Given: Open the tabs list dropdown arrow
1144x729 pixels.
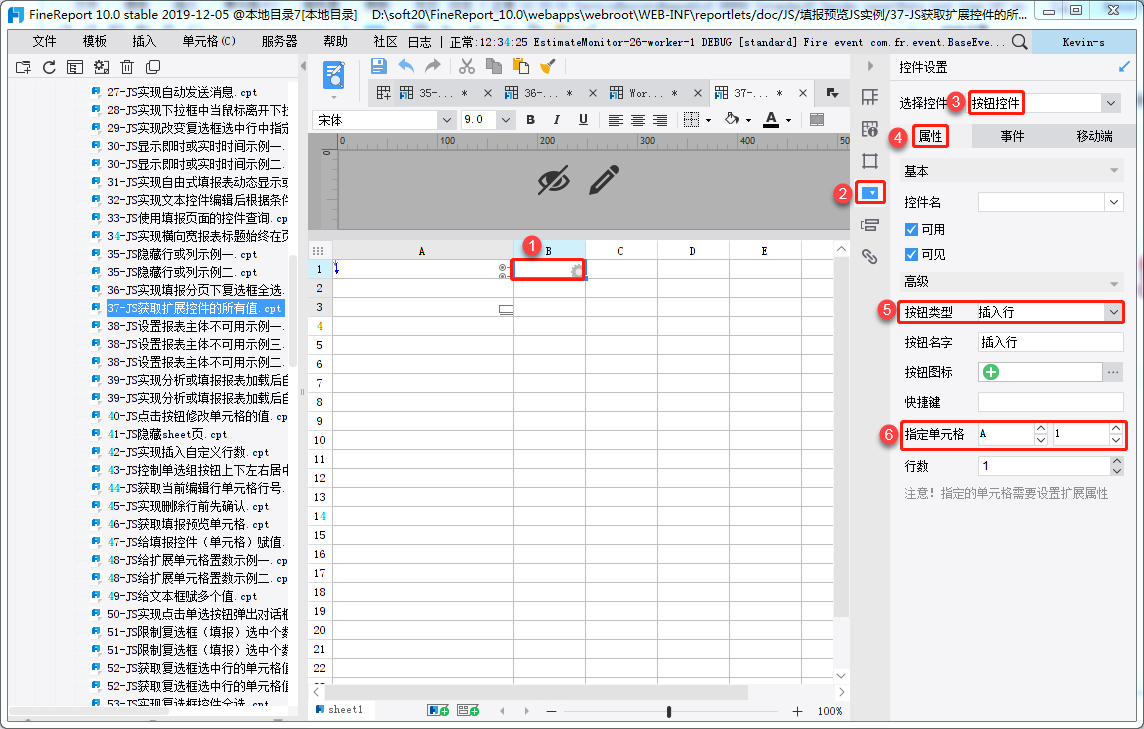Looking at the screenshot, I should click(832, 93).
